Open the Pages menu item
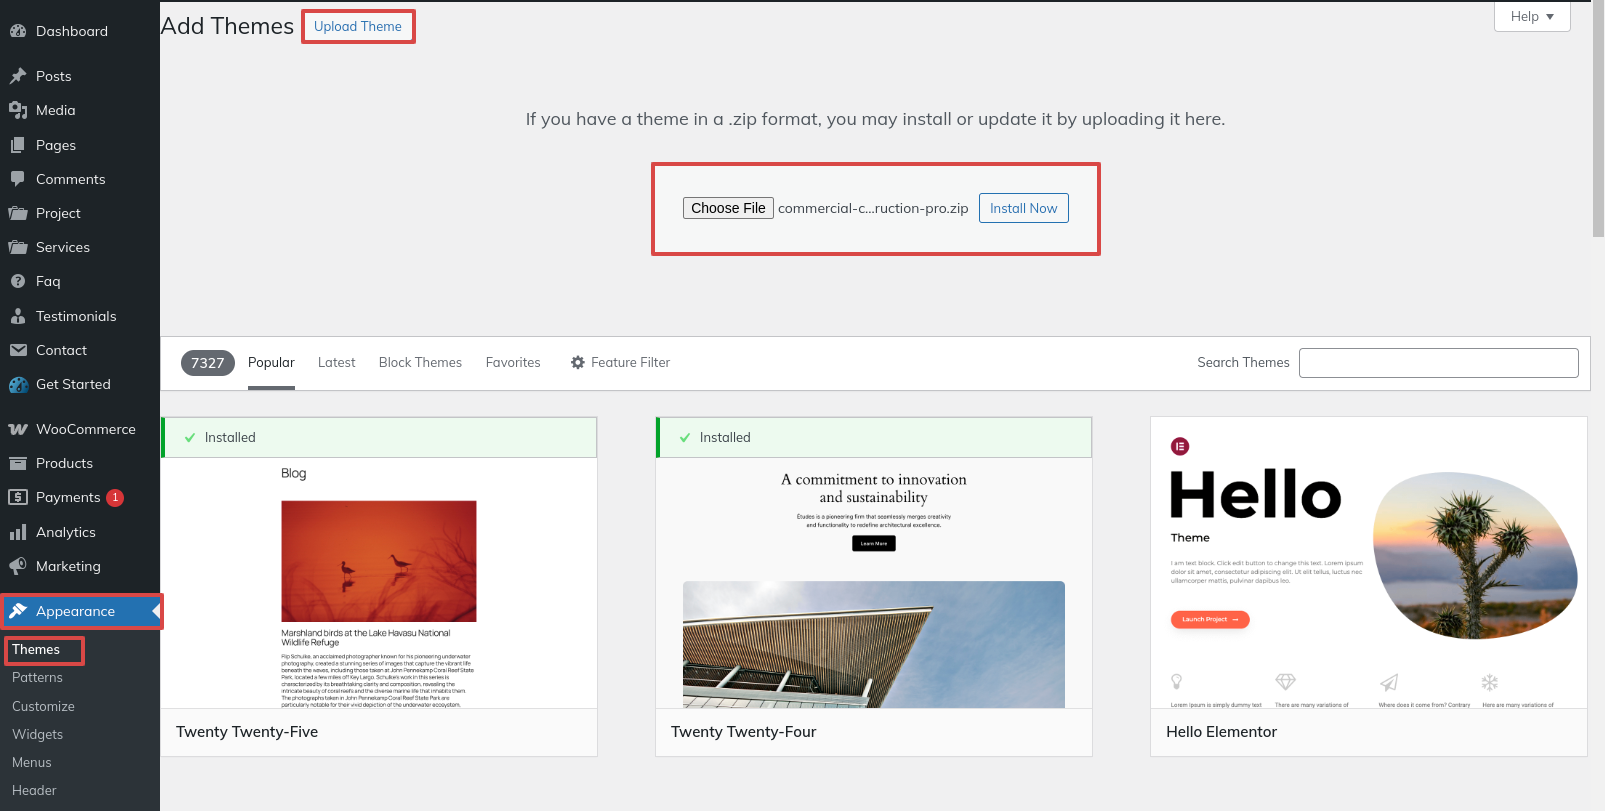This screenshot has width=1605, height=811. [x=80, y=145]
